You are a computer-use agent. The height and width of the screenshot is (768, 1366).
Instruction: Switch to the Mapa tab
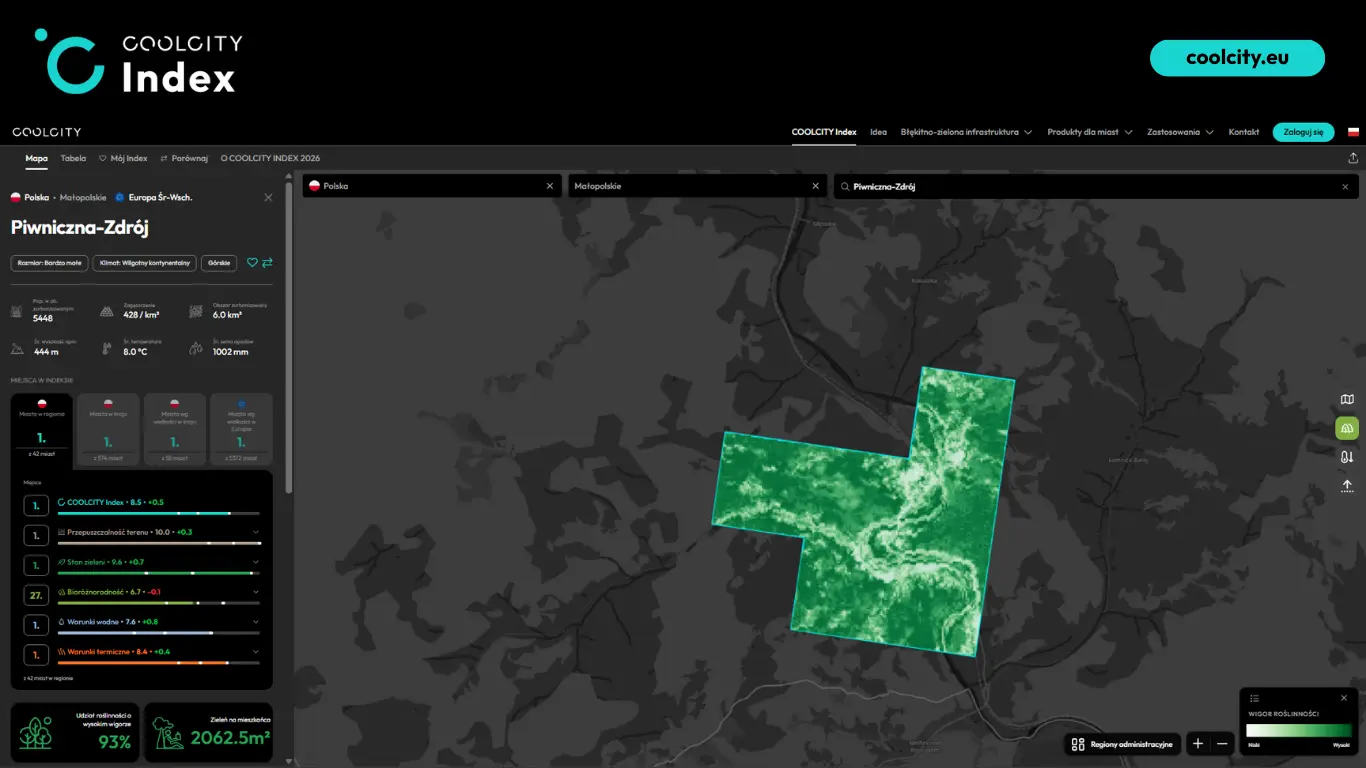coord(36,158)
